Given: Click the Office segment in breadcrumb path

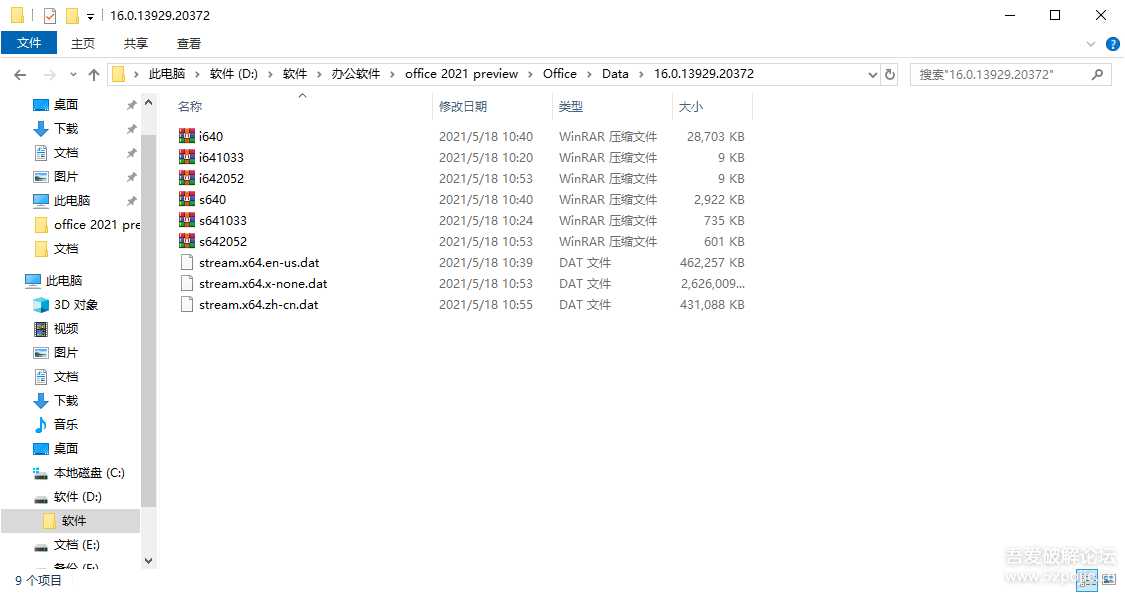Looking at the screenshot, I should pyautogui.click(x=559, y=74).
